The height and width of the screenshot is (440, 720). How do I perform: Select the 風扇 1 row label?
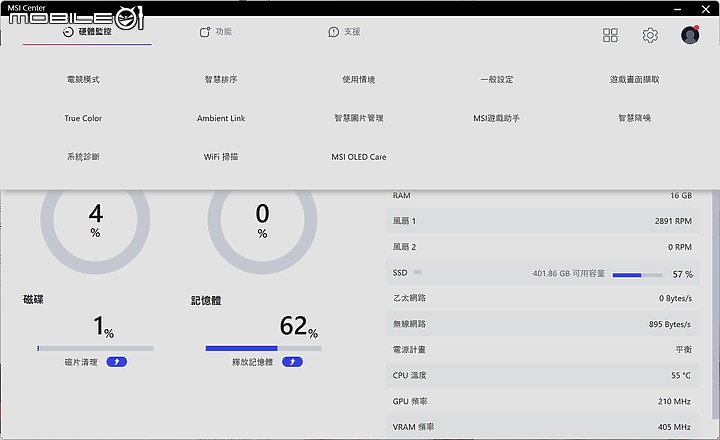point(404,221)
